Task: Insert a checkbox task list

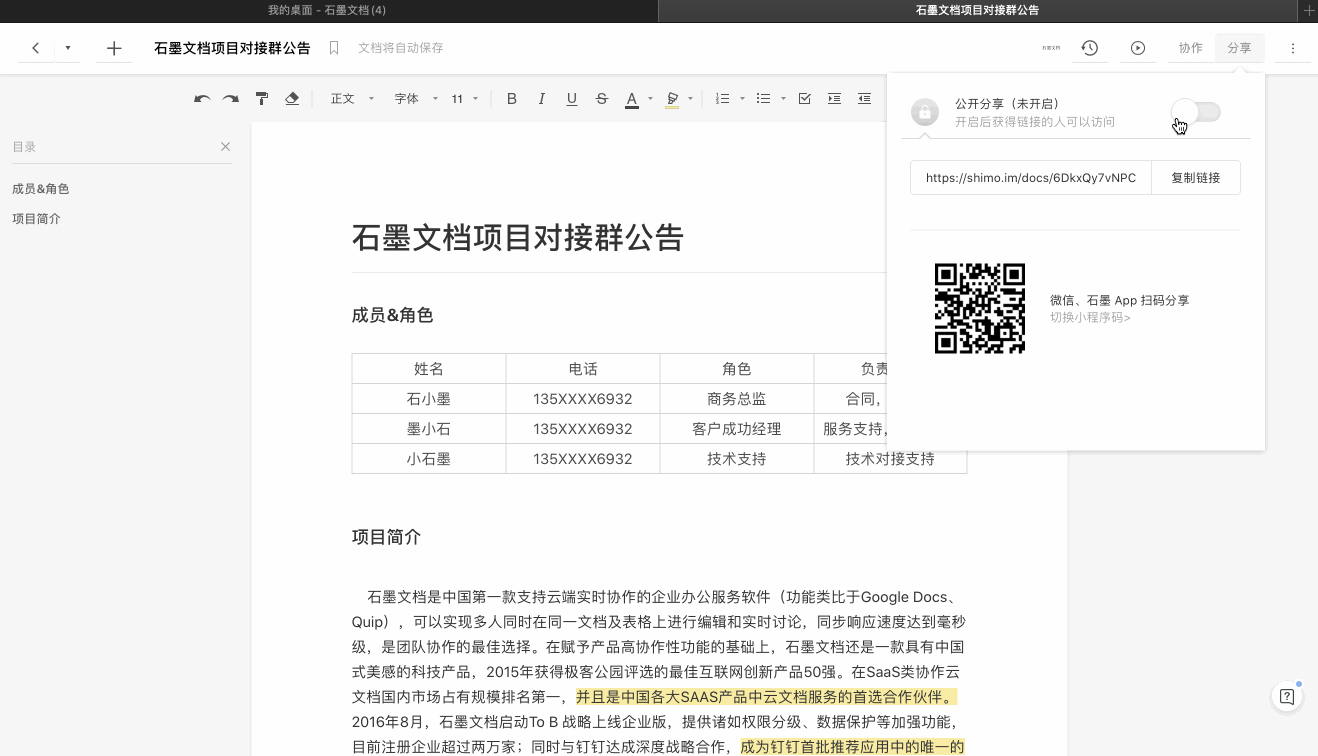Action: click(x=805, y=99)
